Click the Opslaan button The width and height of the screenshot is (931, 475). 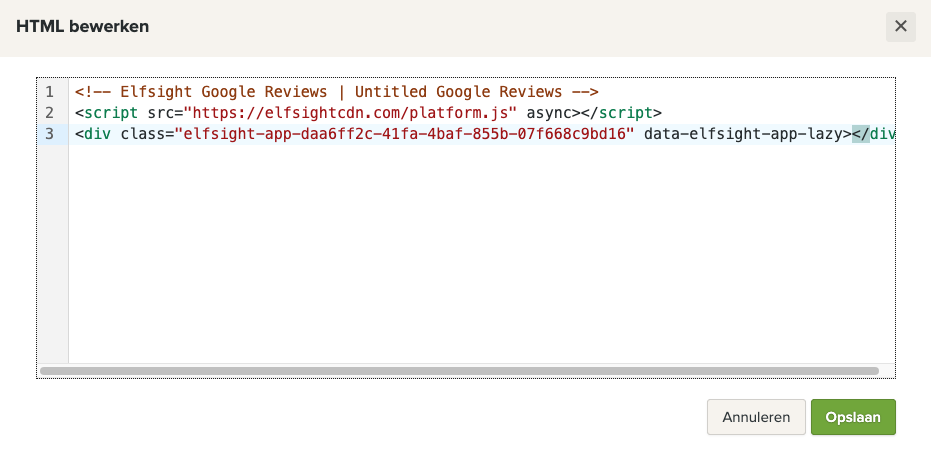click(x=853, y=417)
